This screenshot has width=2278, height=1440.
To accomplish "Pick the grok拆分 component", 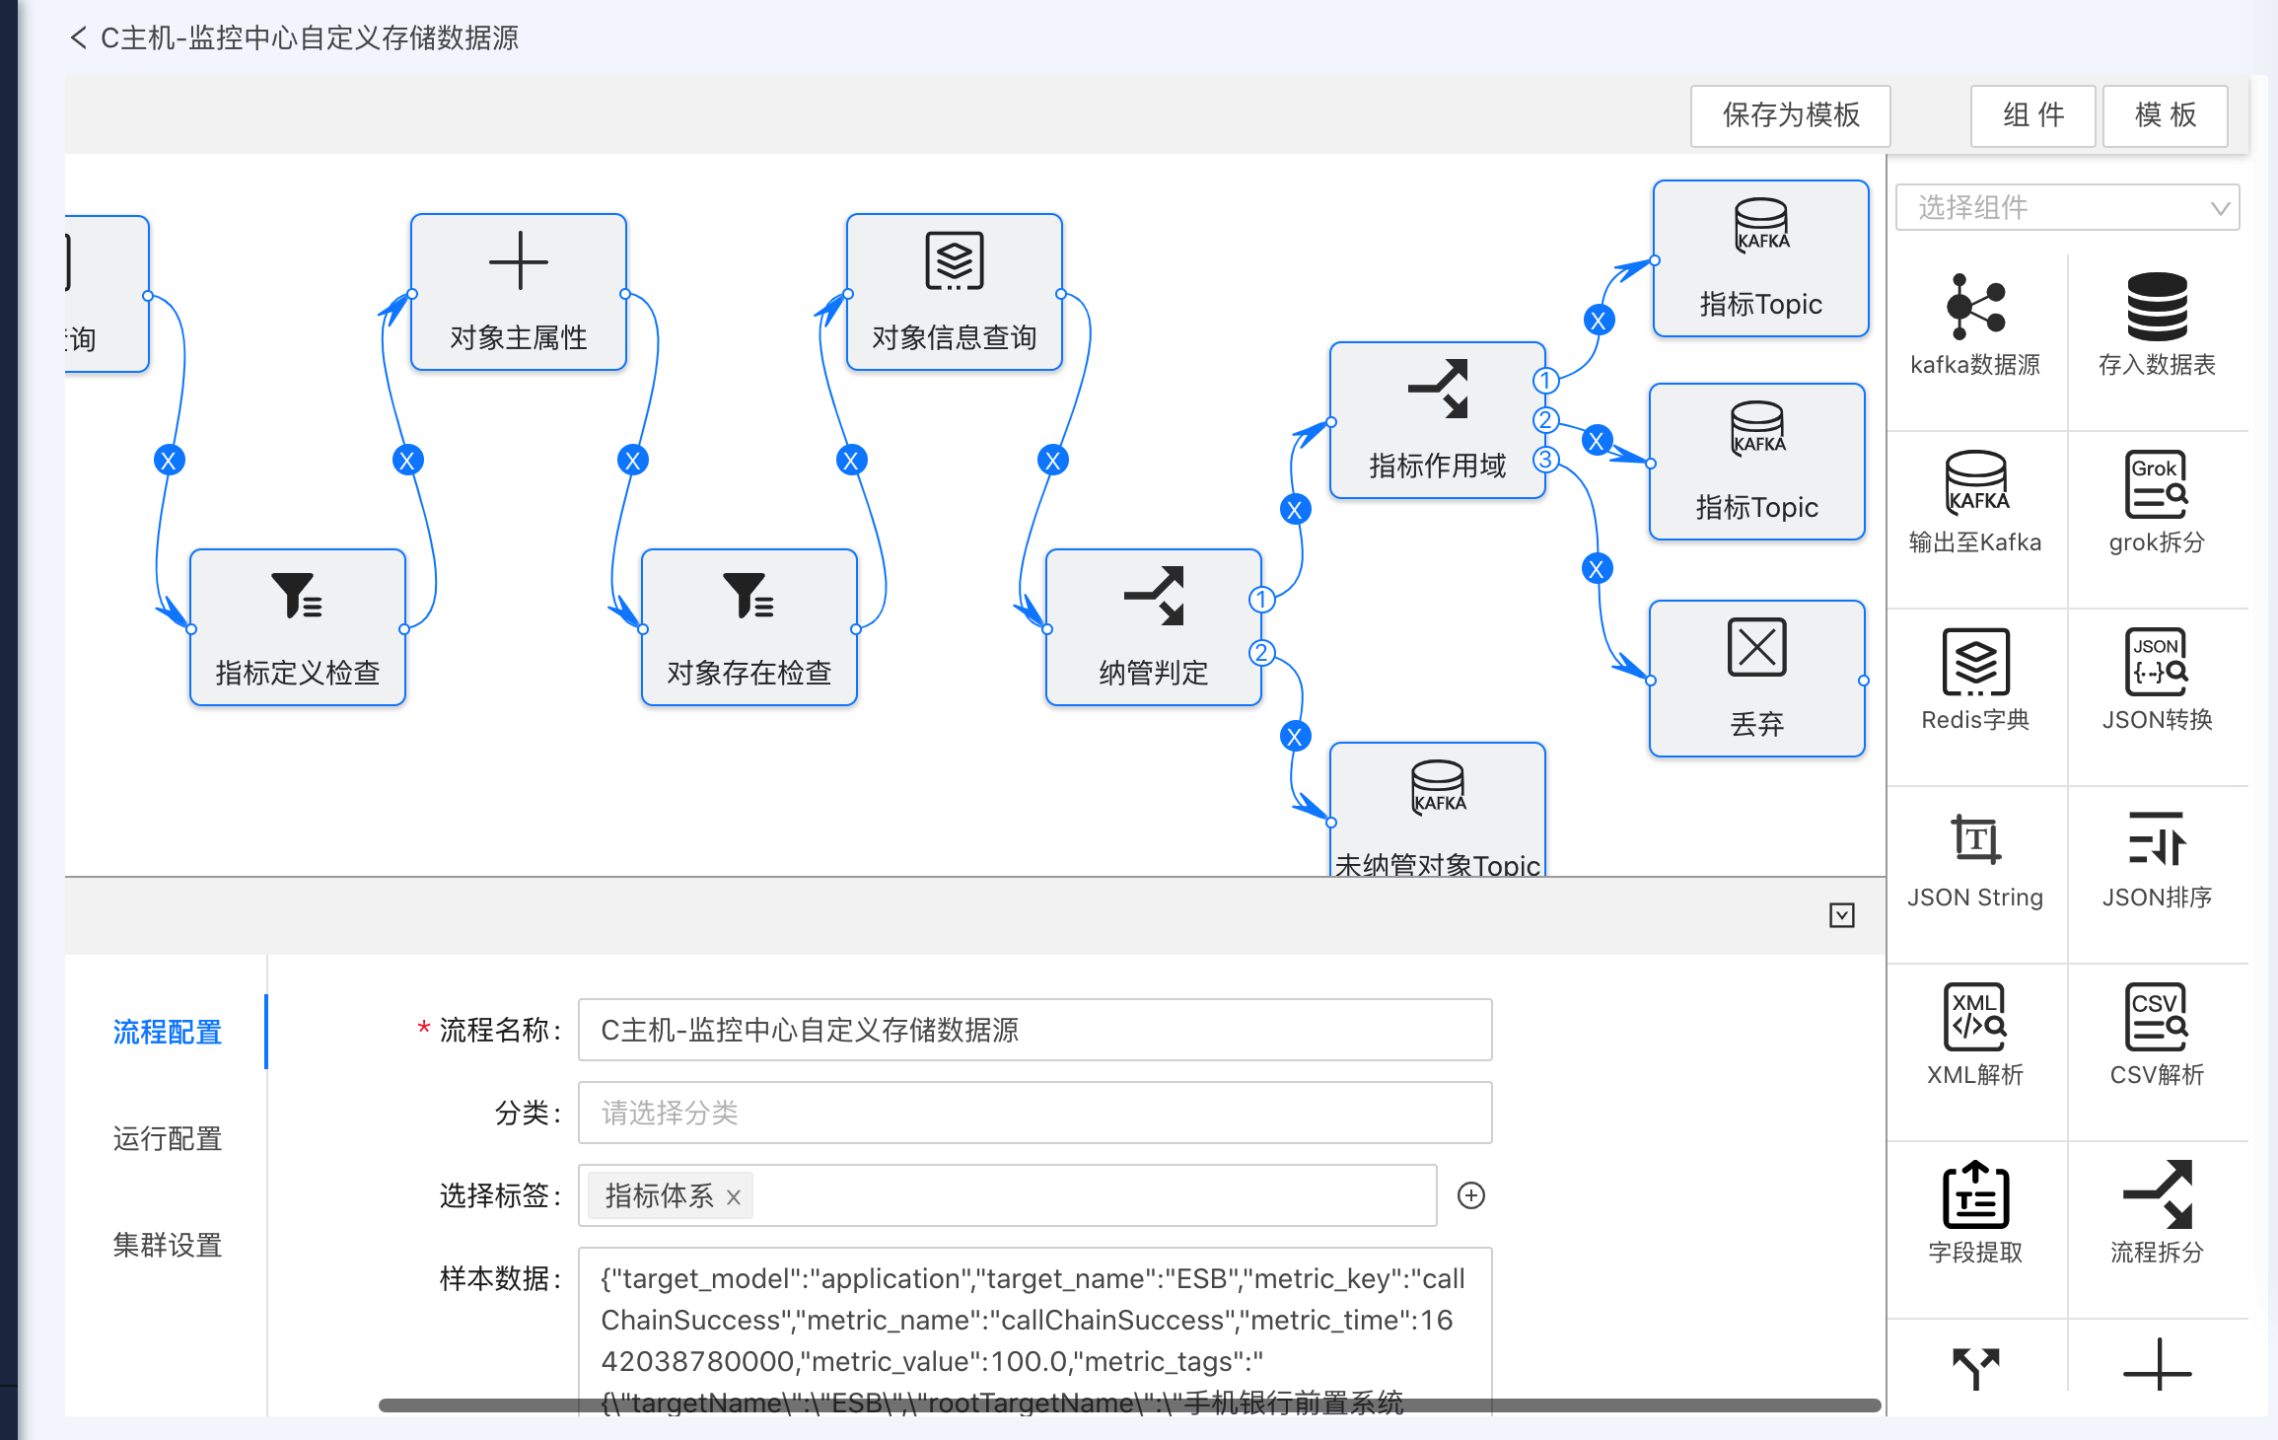I will tap(2156, 485).
